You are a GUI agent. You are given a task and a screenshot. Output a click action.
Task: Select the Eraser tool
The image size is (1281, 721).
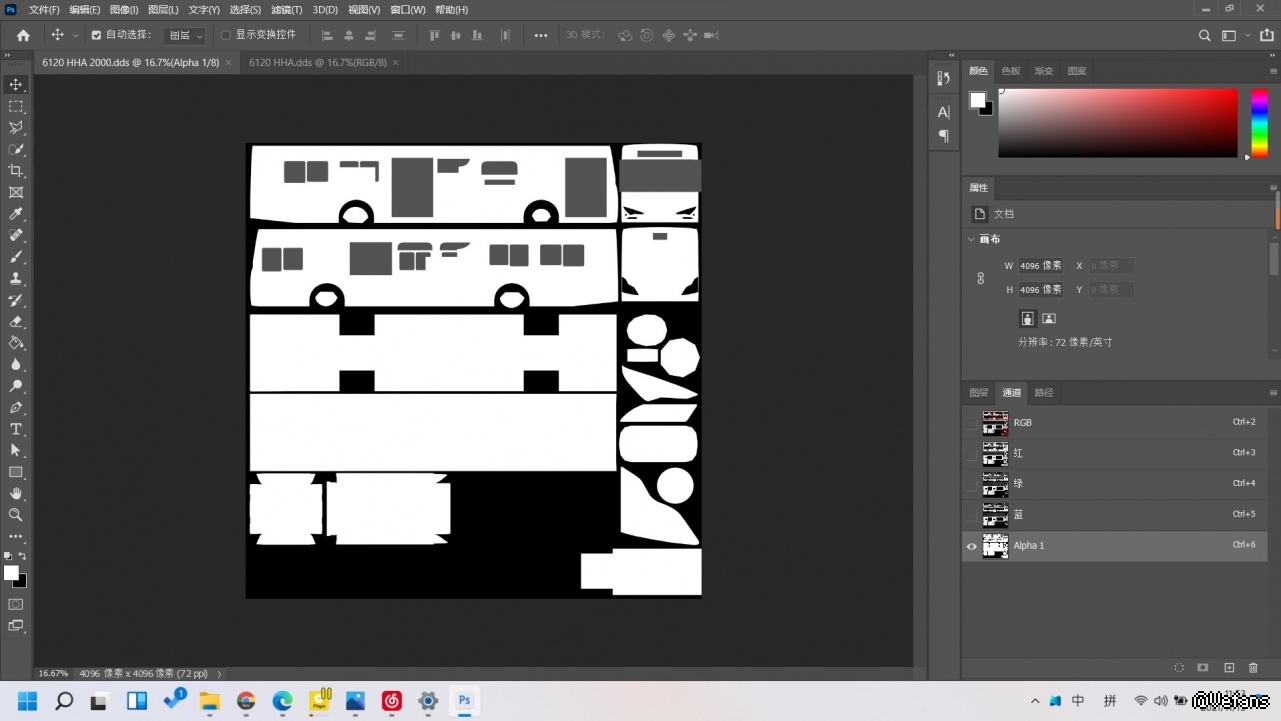coord(16,322)
